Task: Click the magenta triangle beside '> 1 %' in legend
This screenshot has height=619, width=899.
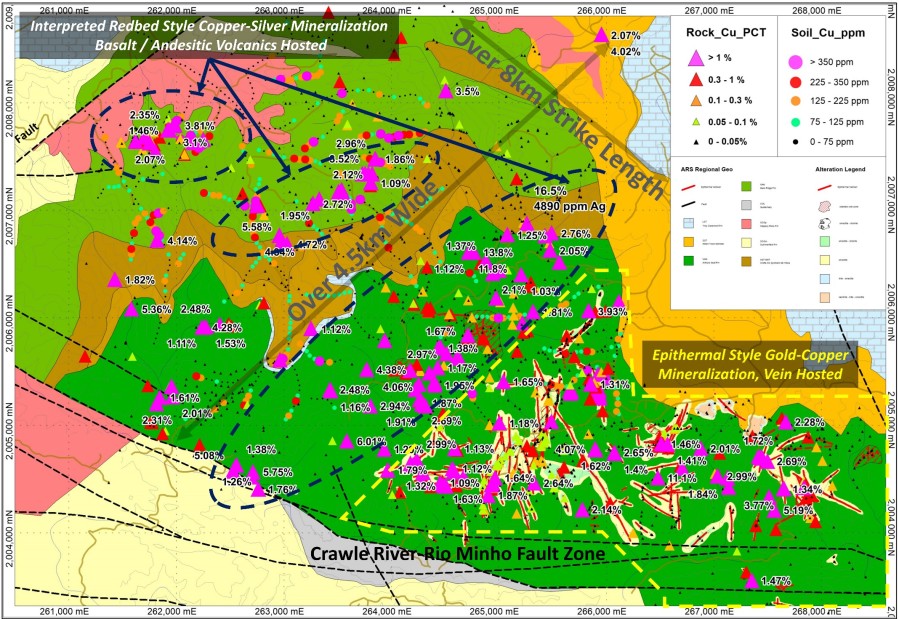Action: tap(695, 58)
